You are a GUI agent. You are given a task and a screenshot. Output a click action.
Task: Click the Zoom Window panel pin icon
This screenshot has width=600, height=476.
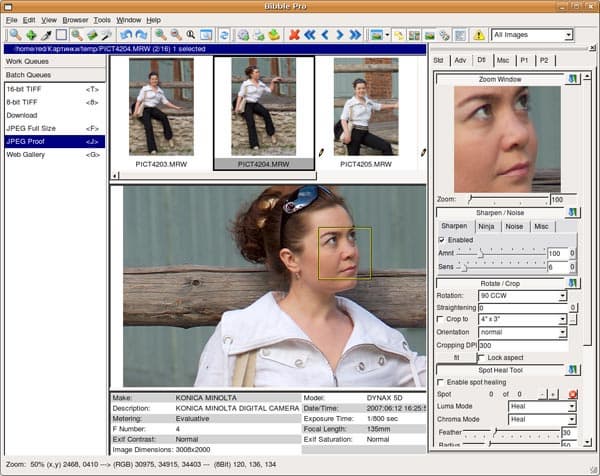point(572,79)
